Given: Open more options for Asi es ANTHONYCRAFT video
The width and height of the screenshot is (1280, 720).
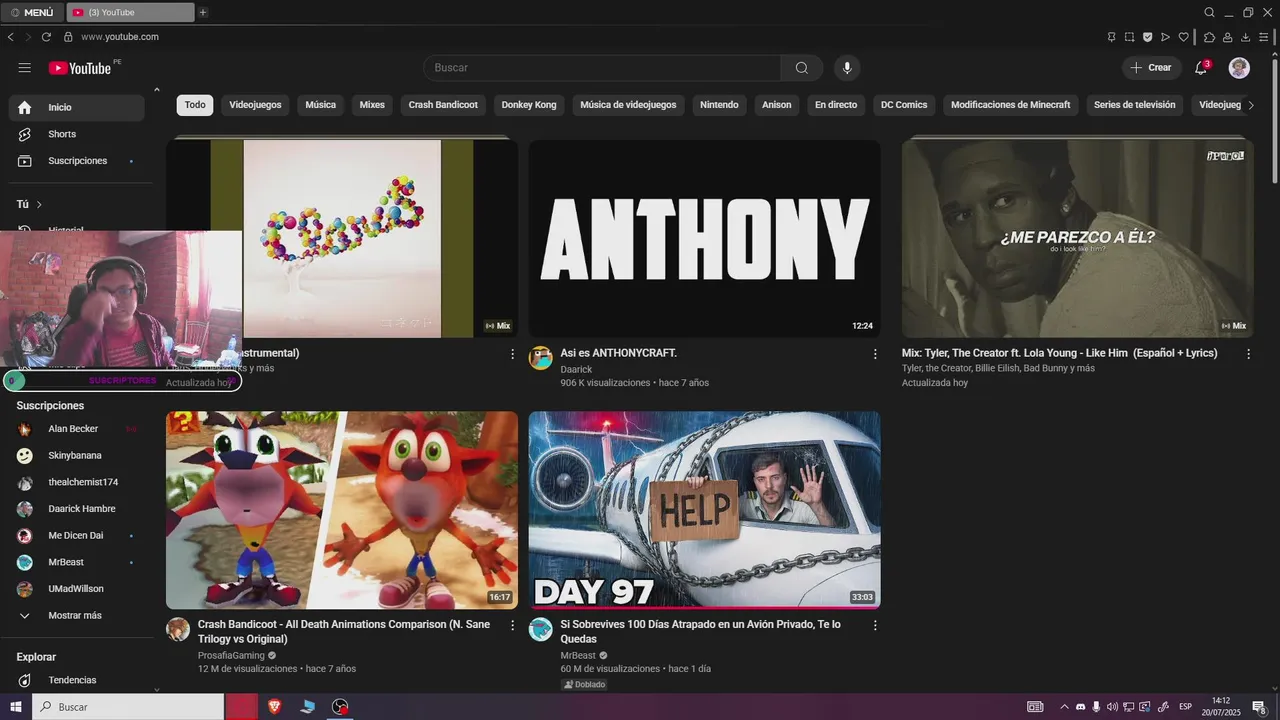Looking at the screenshot, I should coord(875,354).
